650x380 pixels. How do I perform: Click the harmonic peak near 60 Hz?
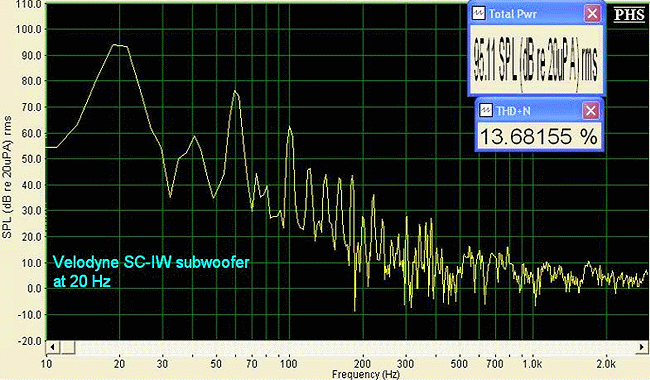pos(235,92)
